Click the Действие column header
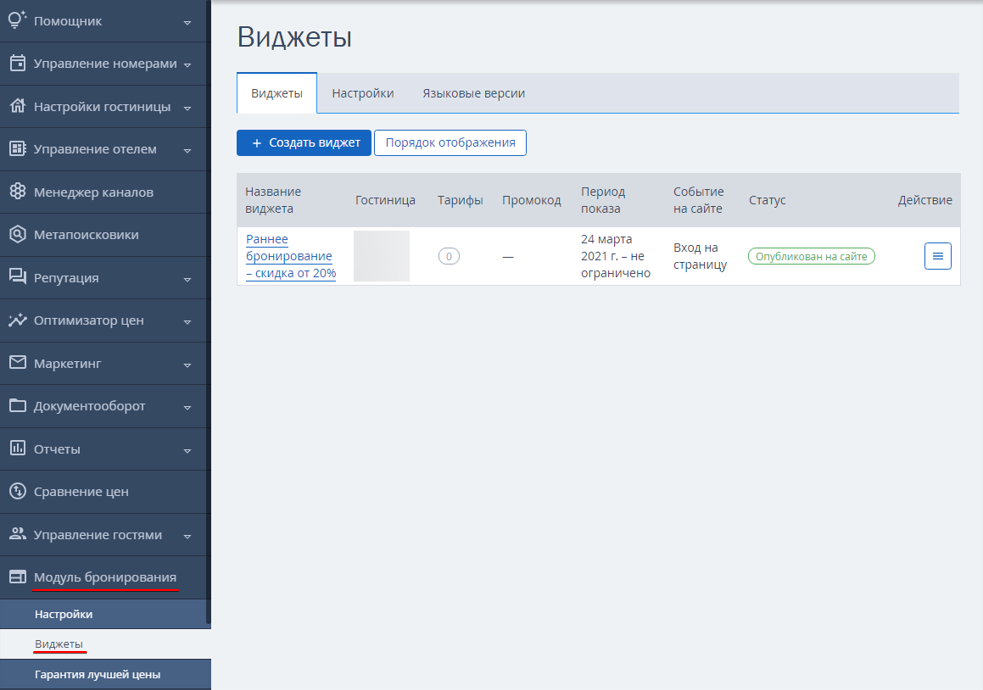 tap(925, 200)
